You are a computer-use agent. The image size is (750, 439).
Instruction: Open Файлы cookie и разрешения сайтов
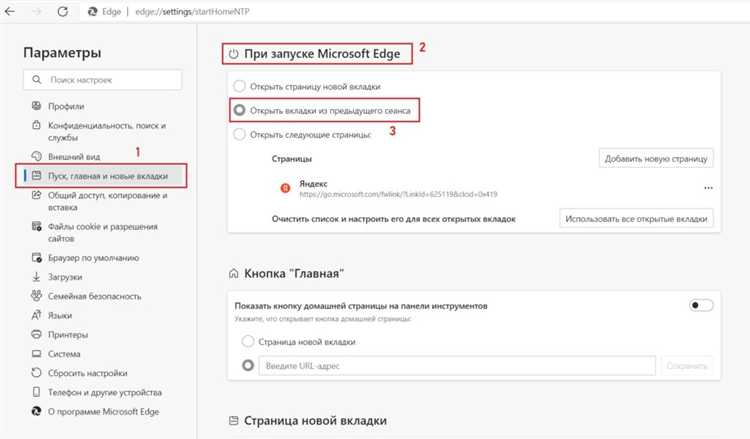[102, 232]
